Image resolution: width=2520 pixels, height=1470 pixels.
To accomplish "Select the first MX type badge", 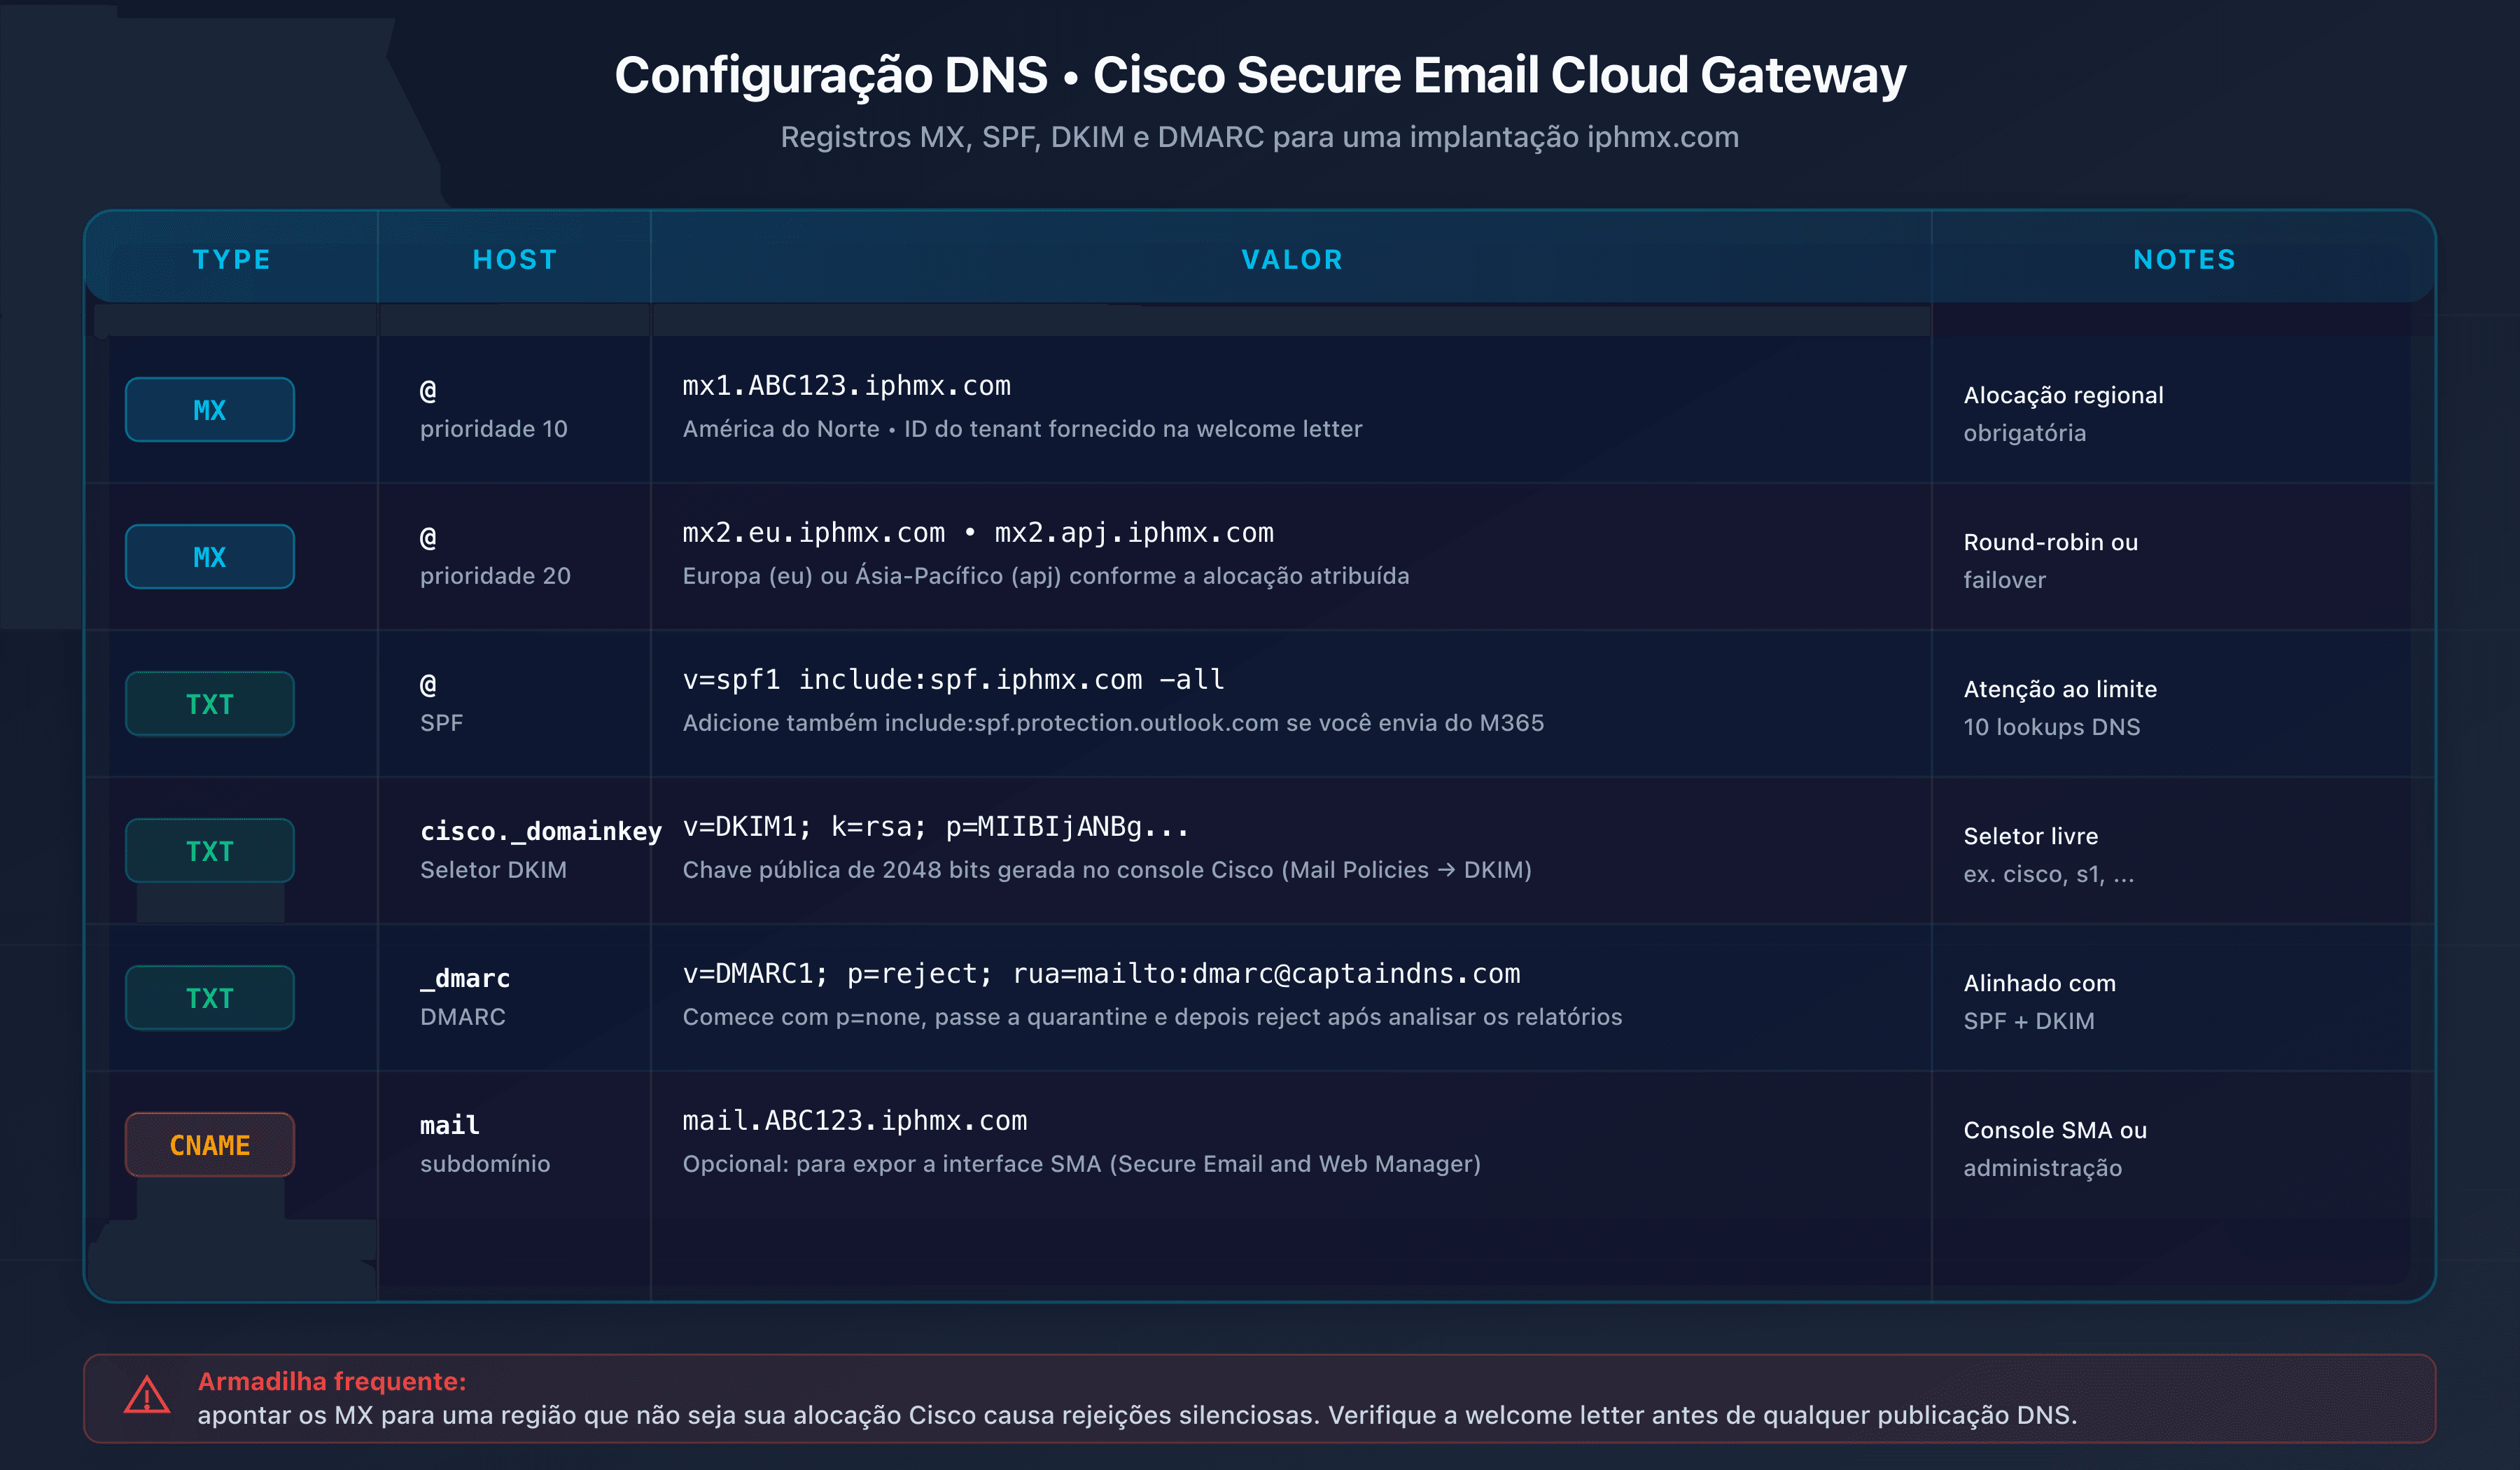I will 209,409.
